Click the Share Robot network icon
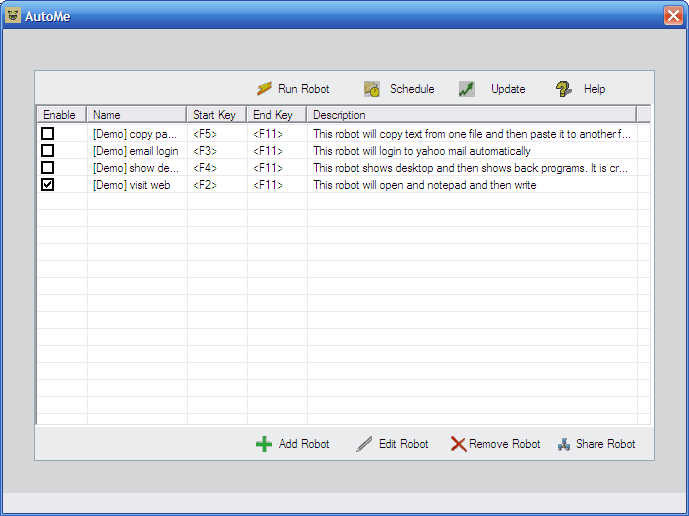The height and width of the screenshot is (516, 689). pyautogui.click(x=564, y=444)
